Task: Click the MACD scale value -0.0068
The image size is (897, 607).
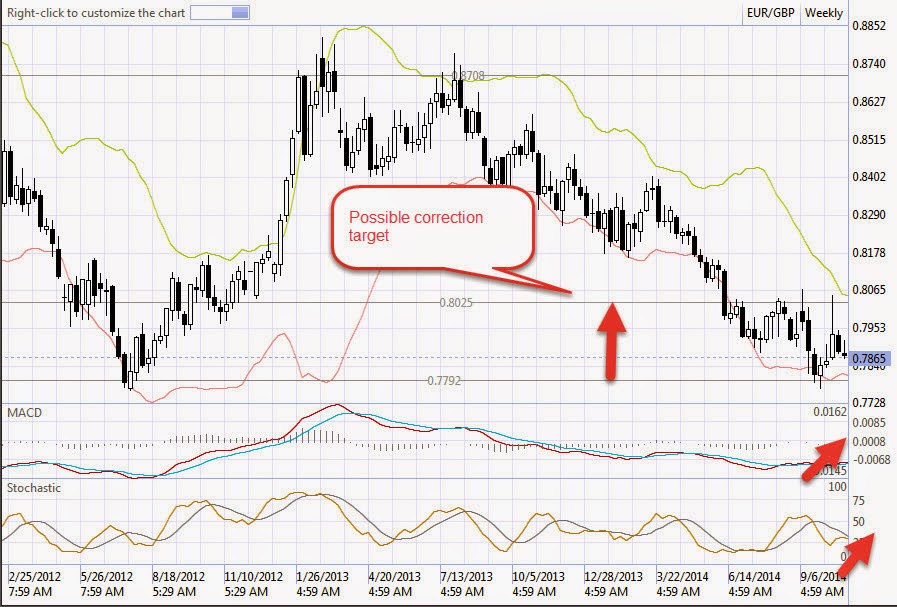Action: coord(871,460)
